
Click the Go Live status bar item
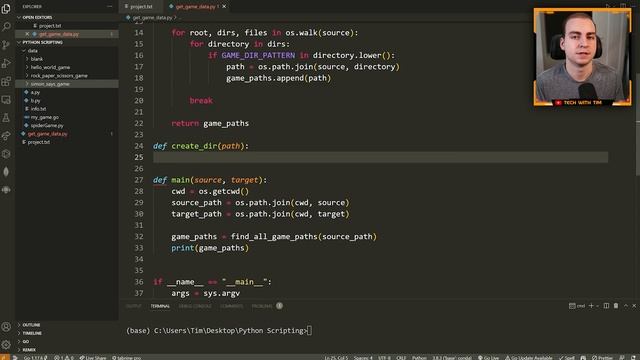click(489, 358)
